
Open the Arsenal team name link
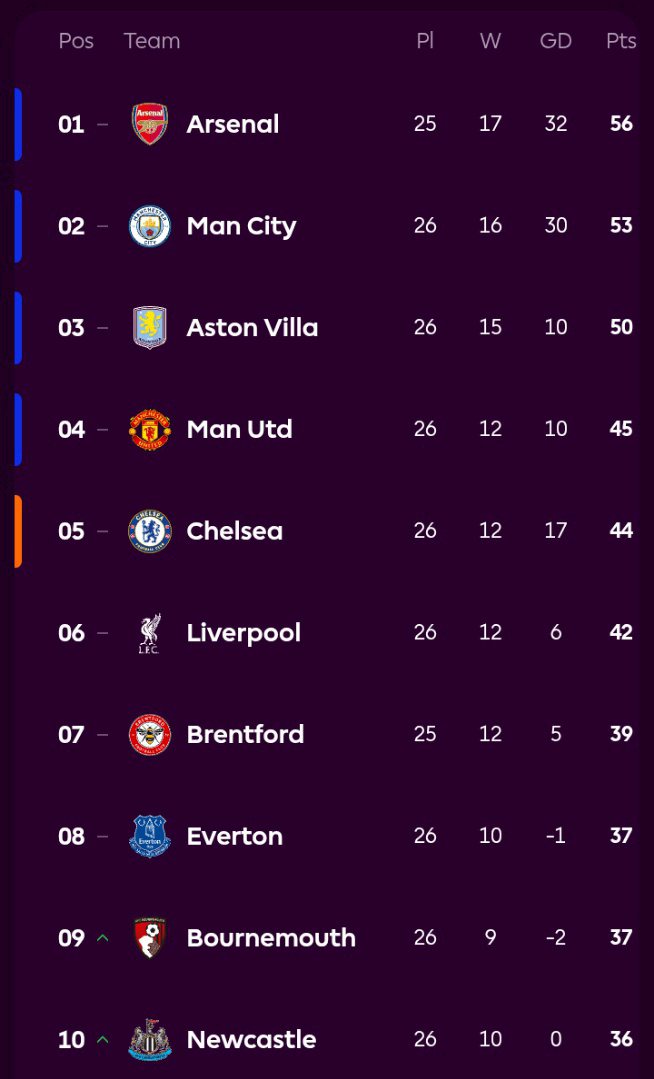click(x=233, y=124)
